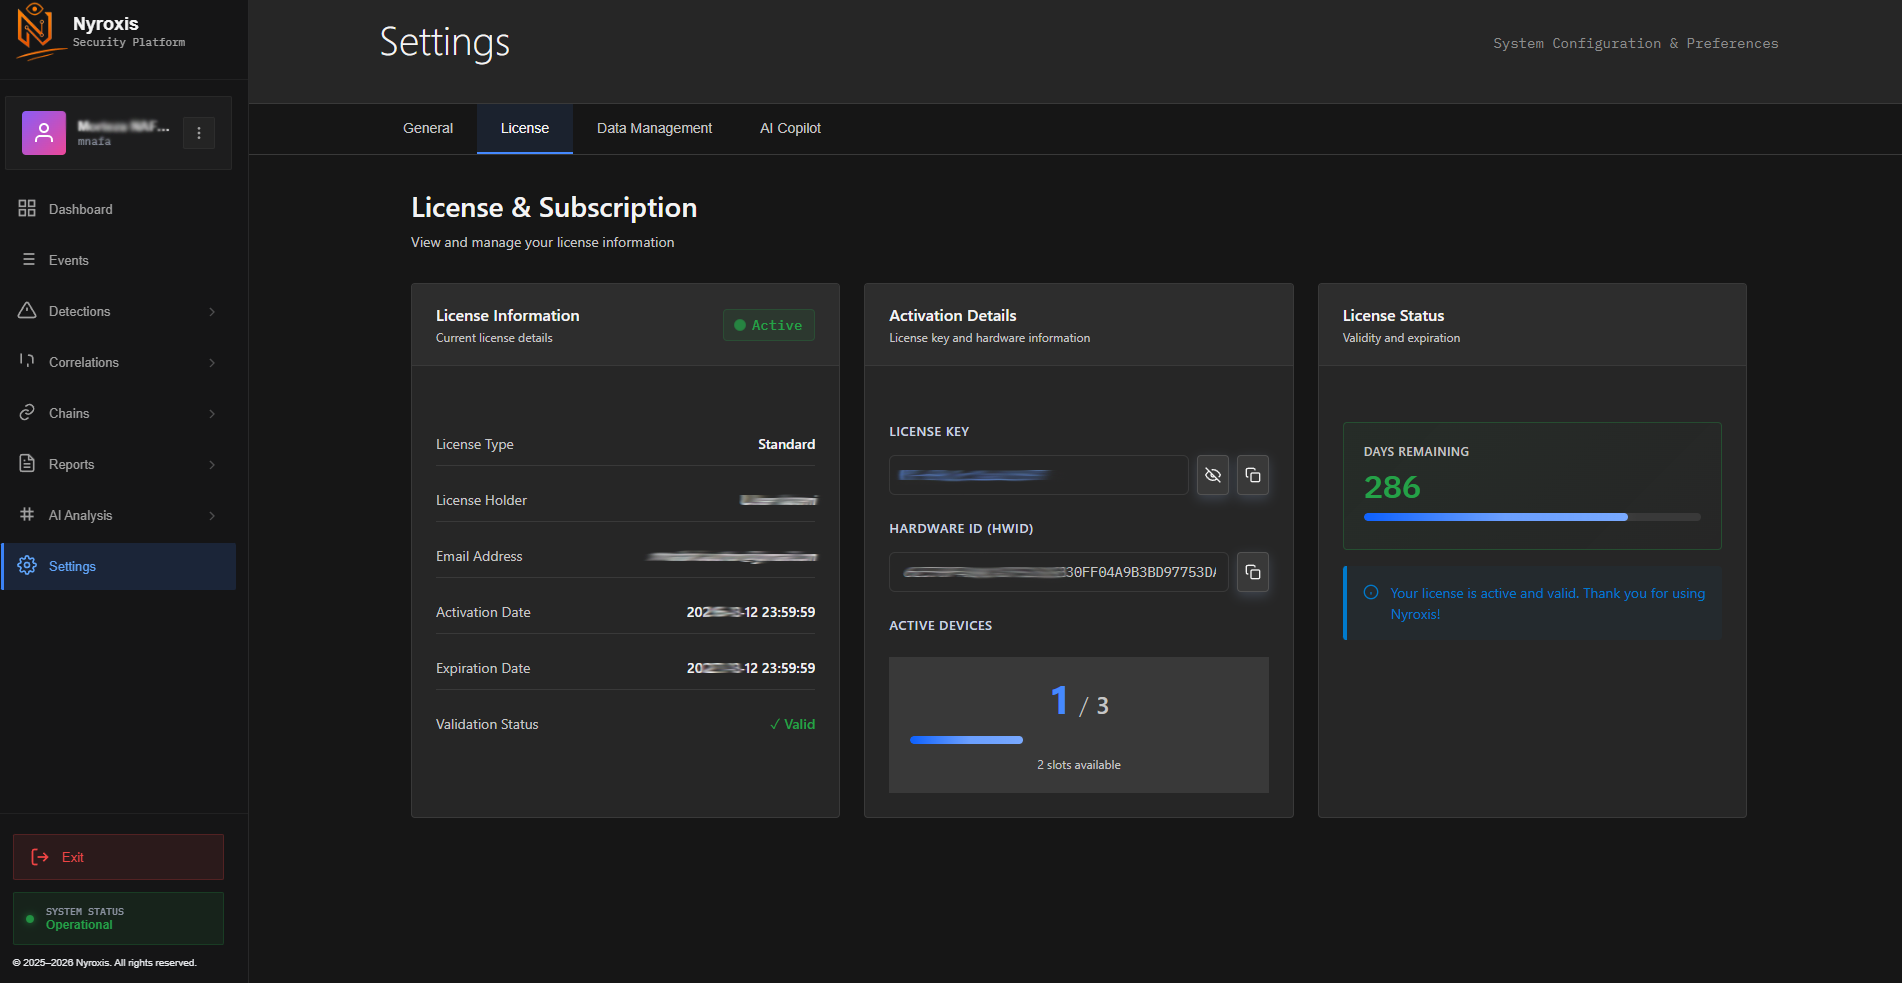Click the '1 / 3' active devices count
Viewport: 1902px width, 983px height.
pyautogui.click(x=1079, y=702)
